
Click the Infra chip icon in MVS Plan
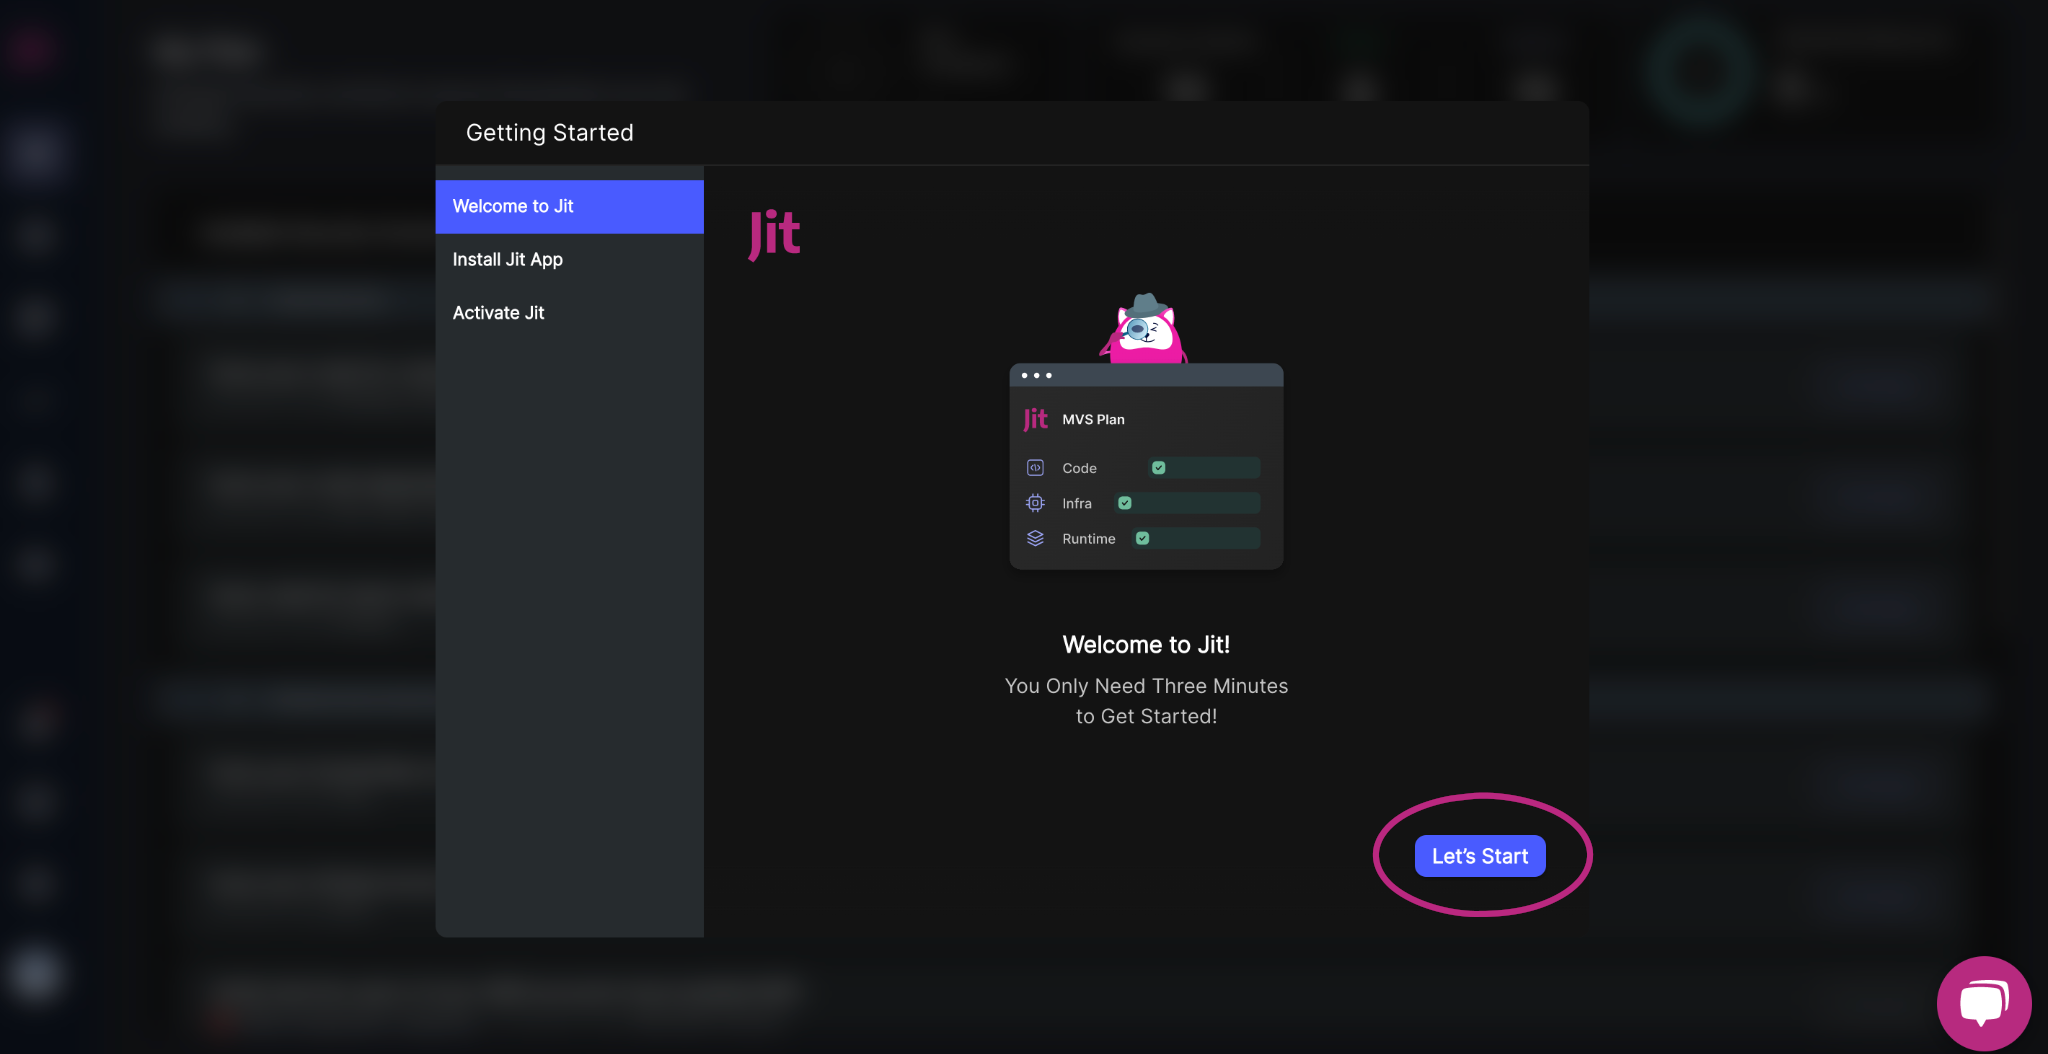coord(1035,503)
